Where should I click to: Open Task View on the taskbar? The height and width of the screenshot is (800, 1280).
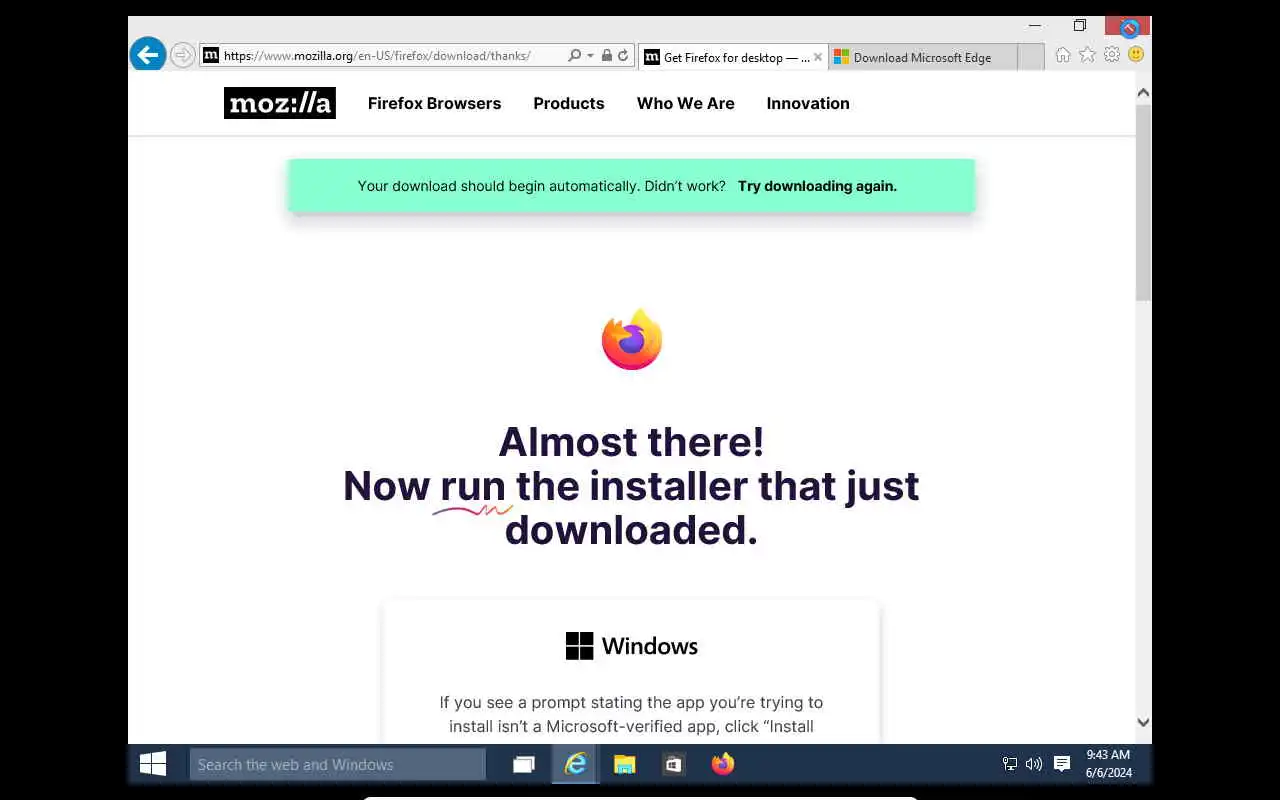pos(524,765)
